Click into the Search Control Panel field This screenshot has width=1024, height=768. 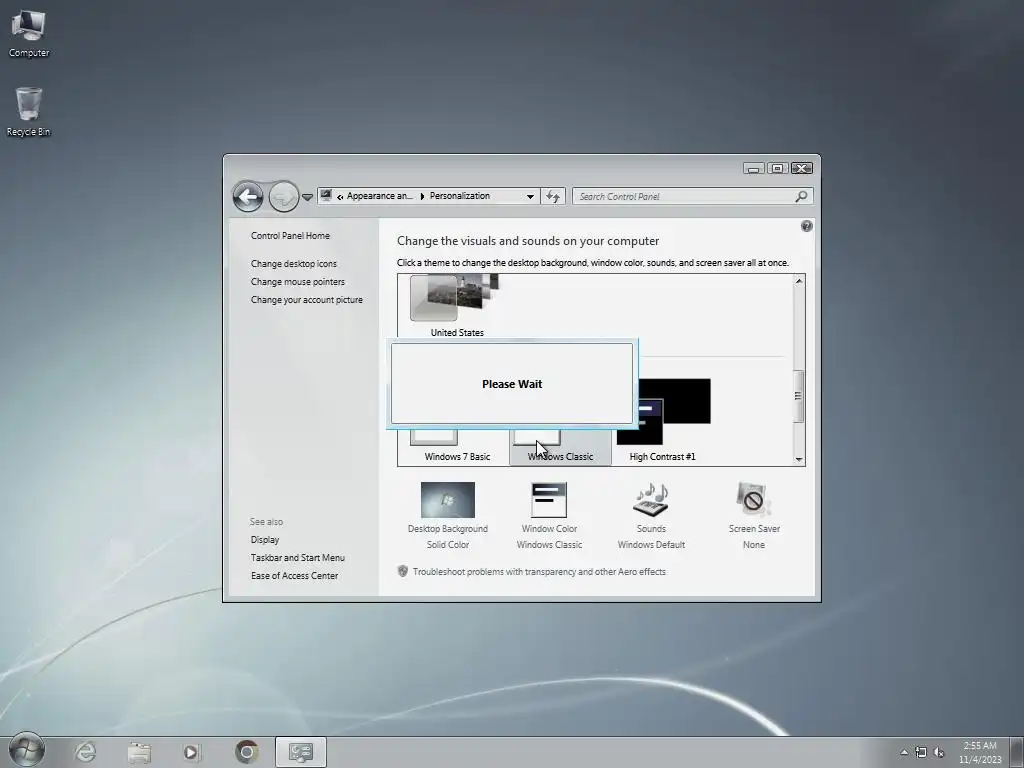(x=692, y=196)
